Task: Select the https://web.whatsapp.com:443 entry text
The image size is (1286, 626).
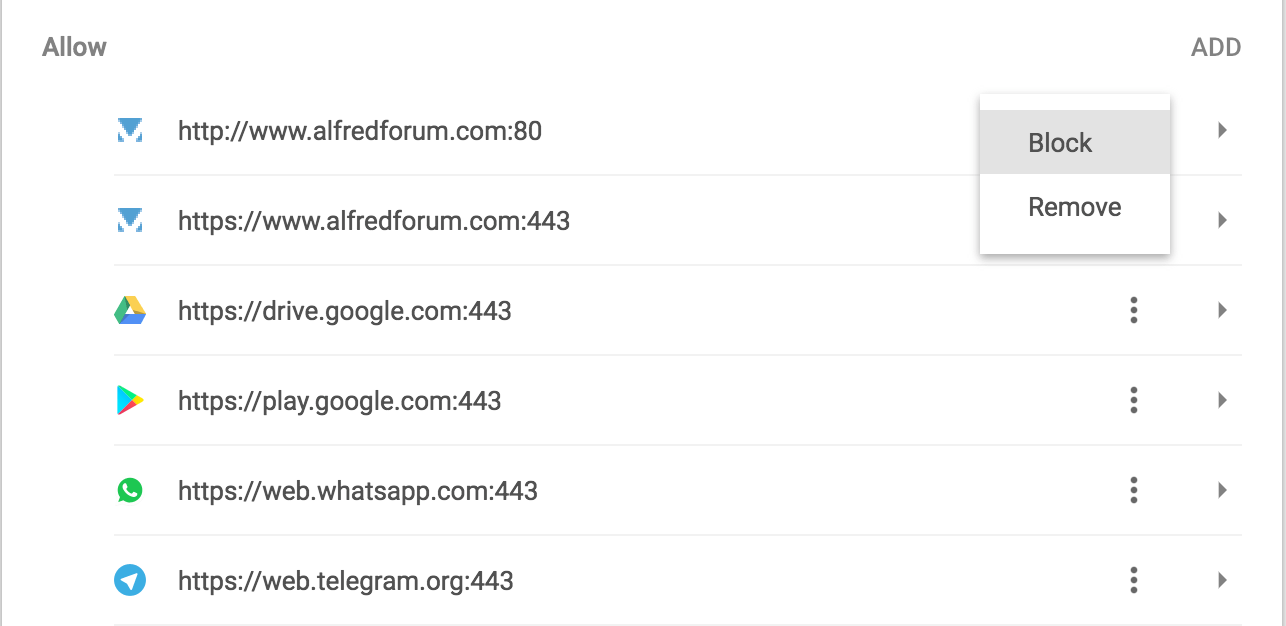Action: coord(358,491)
